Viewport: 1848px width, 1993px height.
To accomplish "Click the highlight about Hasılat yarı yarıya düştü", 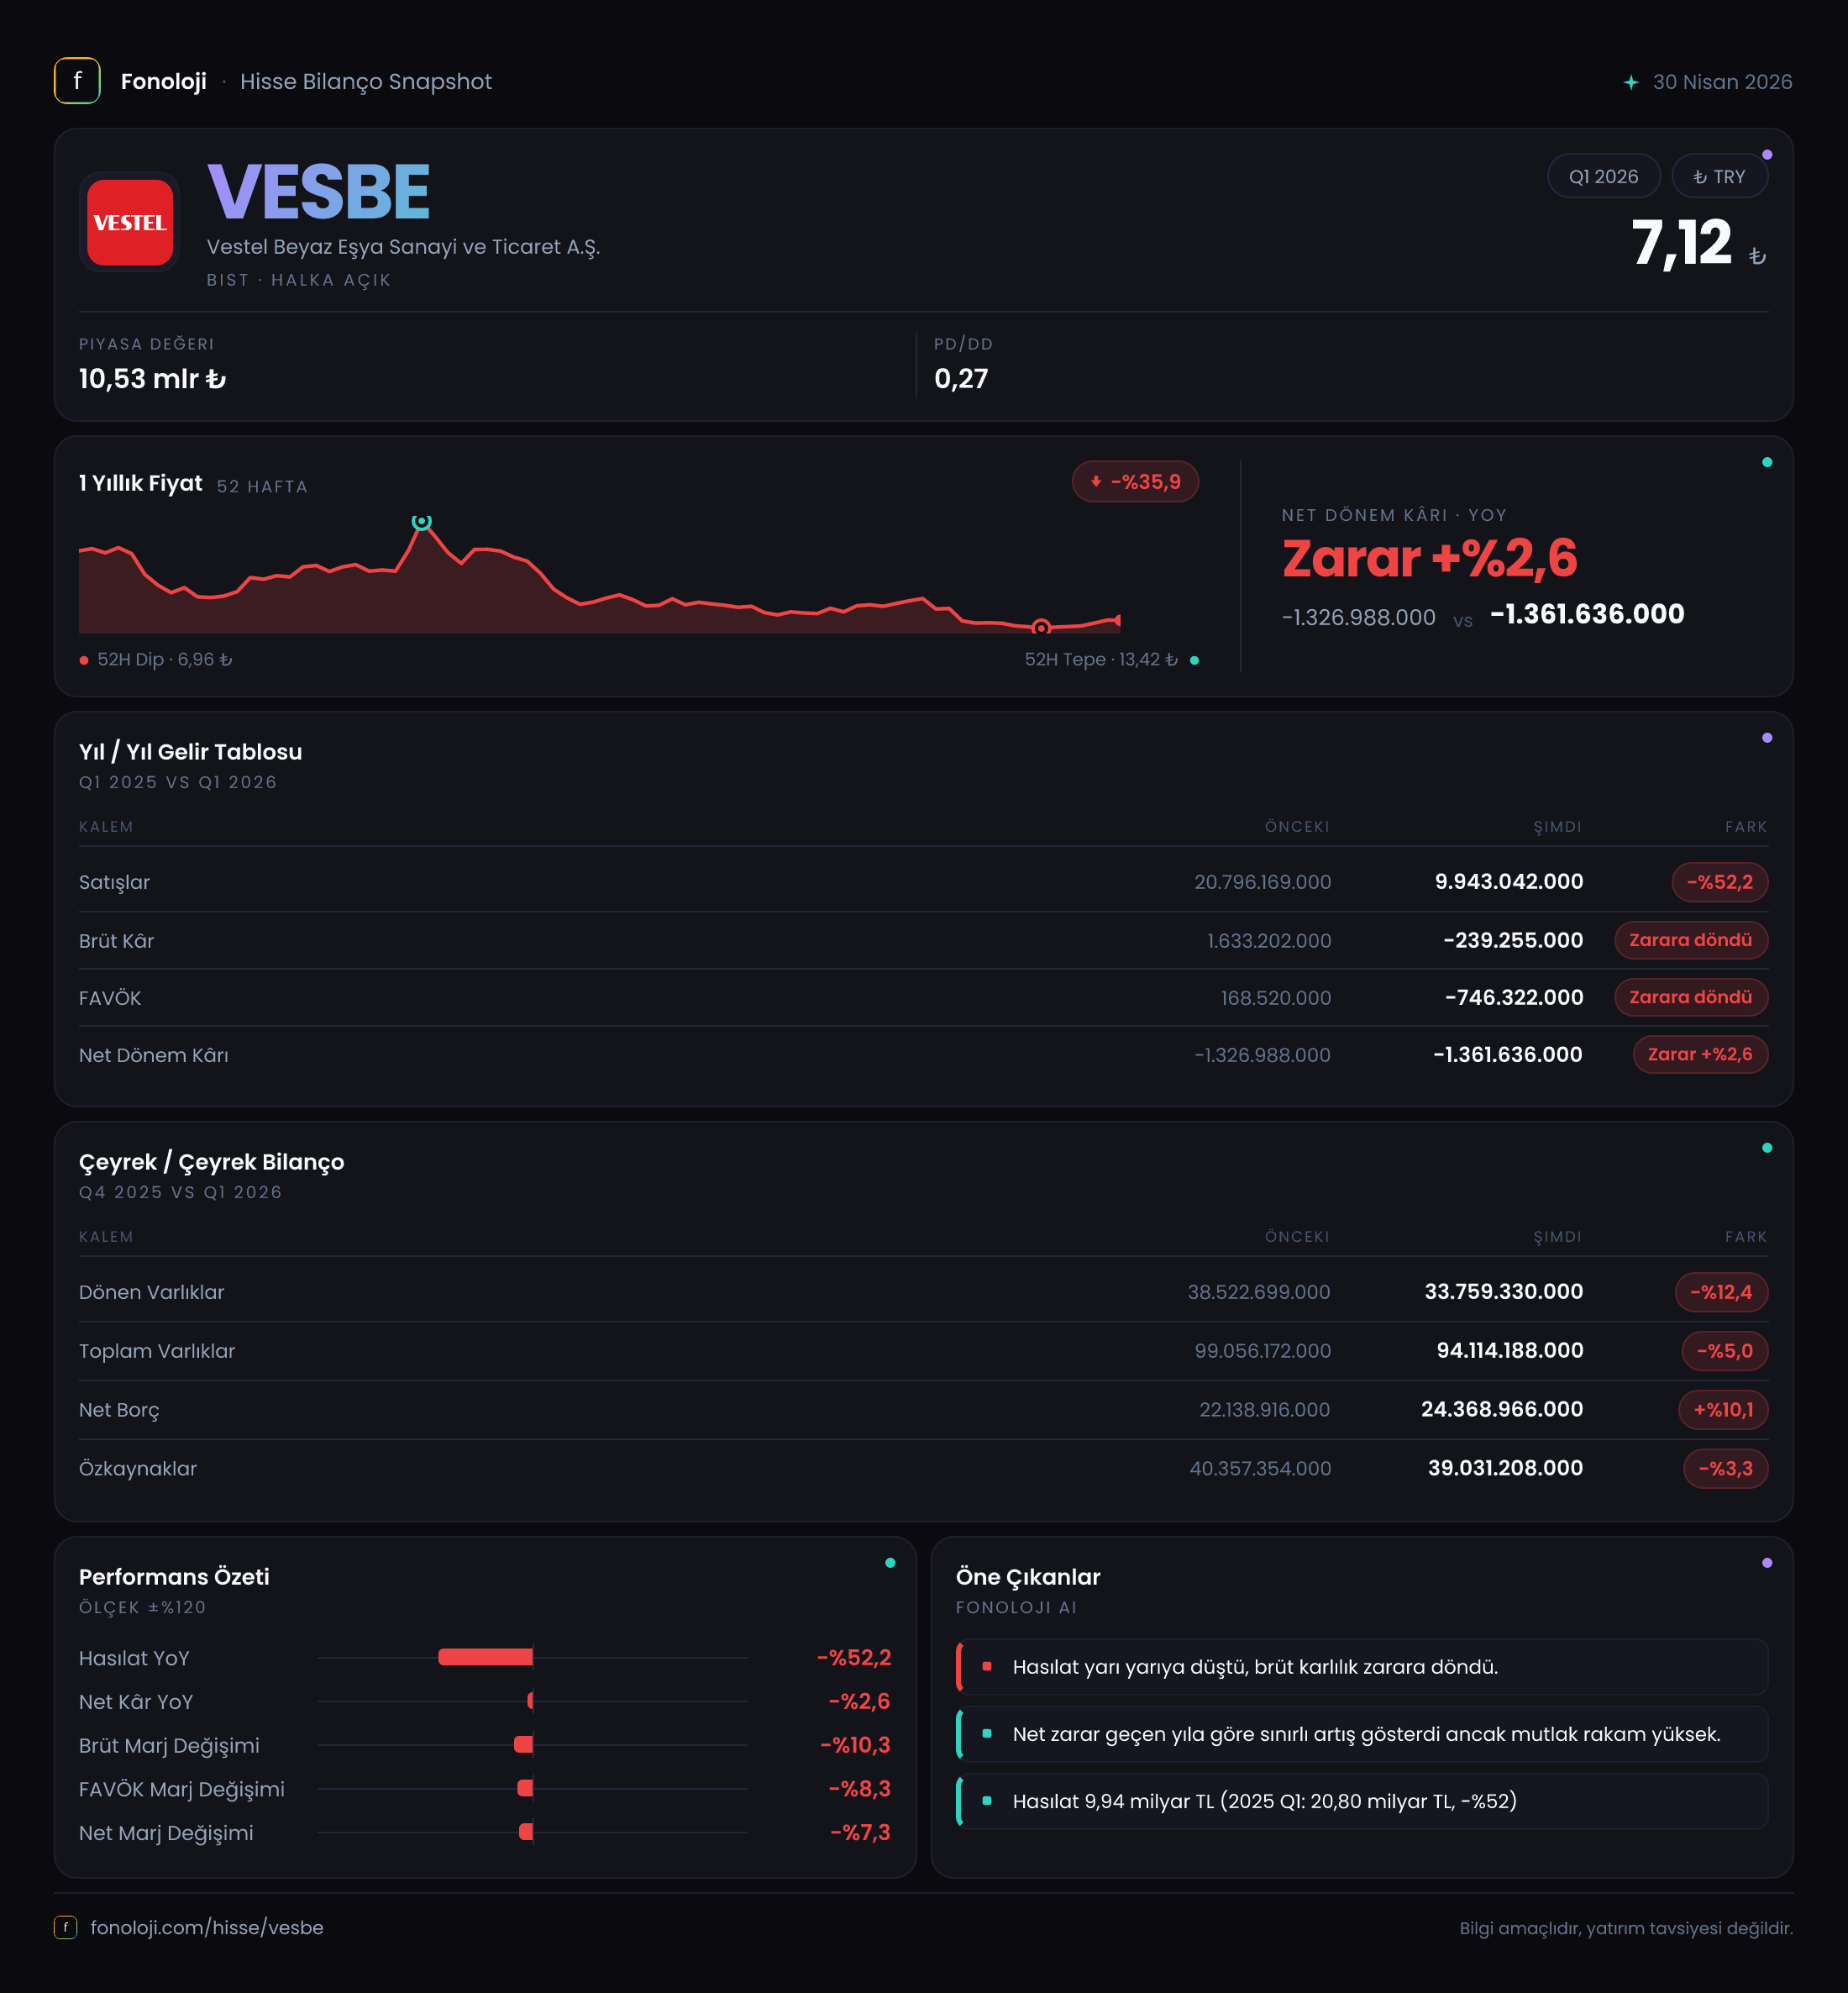I will pos(1362,1667).
